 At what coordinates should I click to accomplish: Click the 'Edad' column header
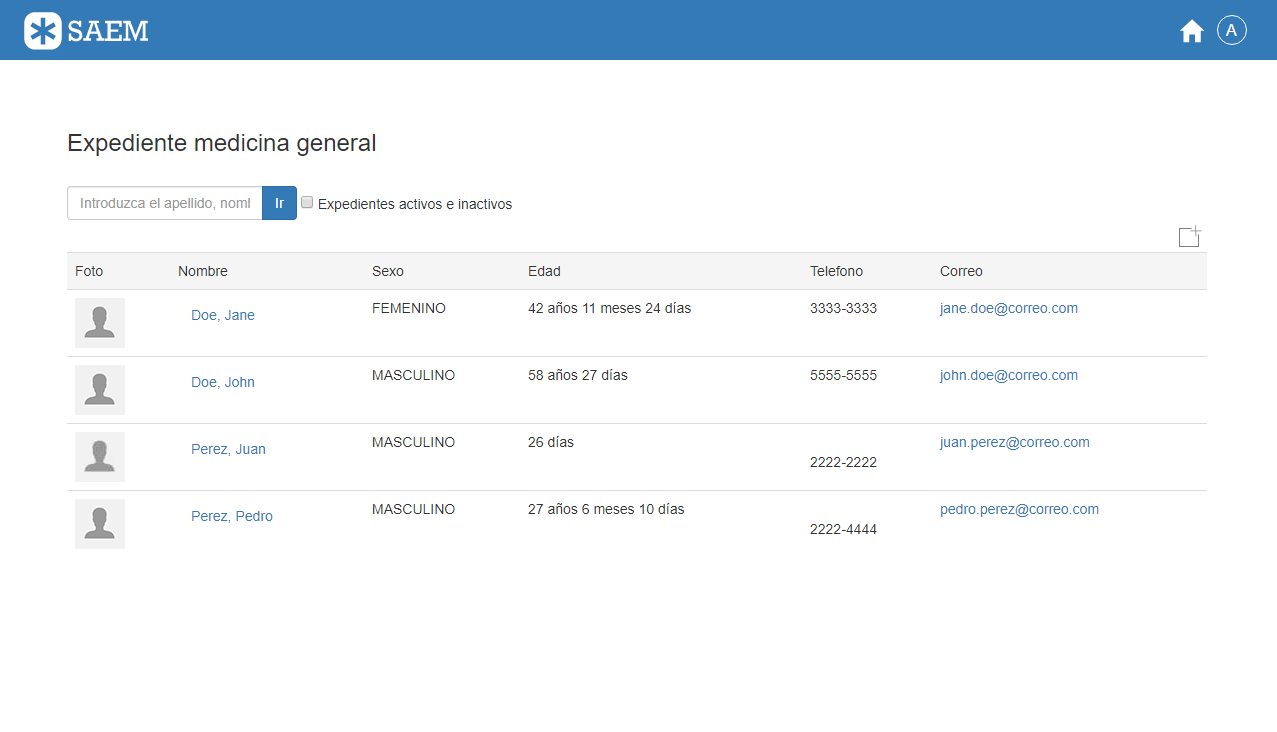[x=544, y=271]
